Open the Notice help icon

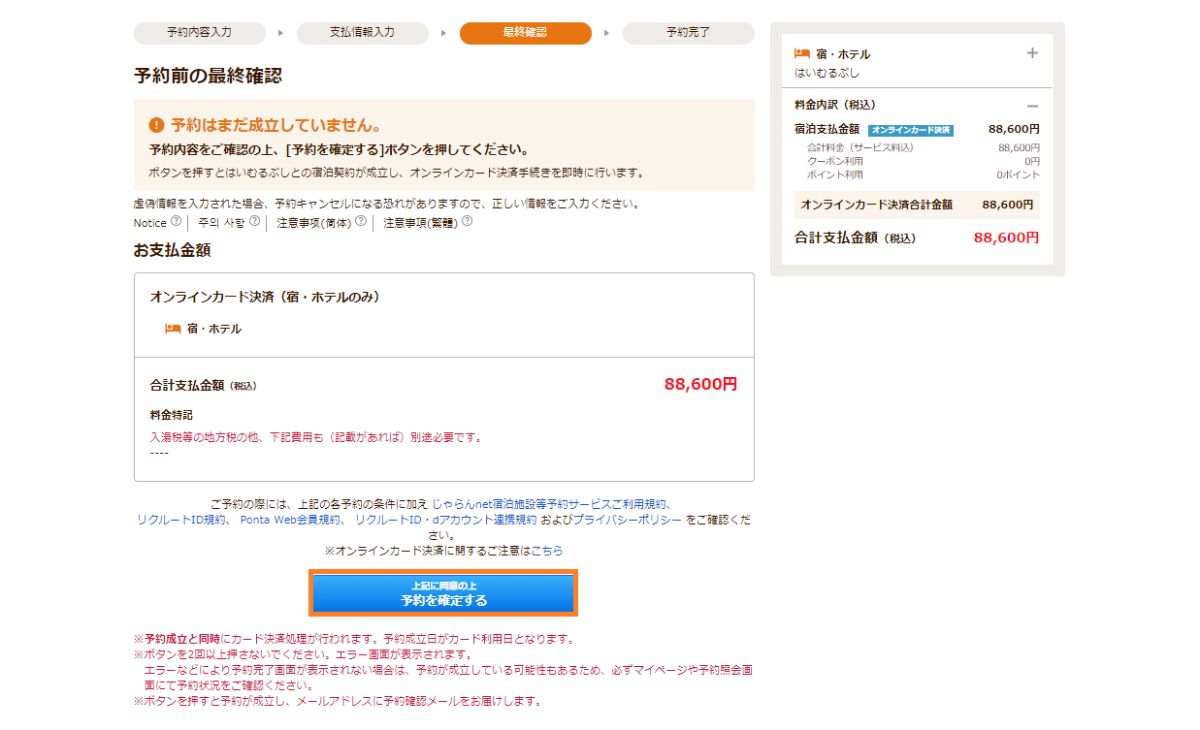click(x=176, y=222)
